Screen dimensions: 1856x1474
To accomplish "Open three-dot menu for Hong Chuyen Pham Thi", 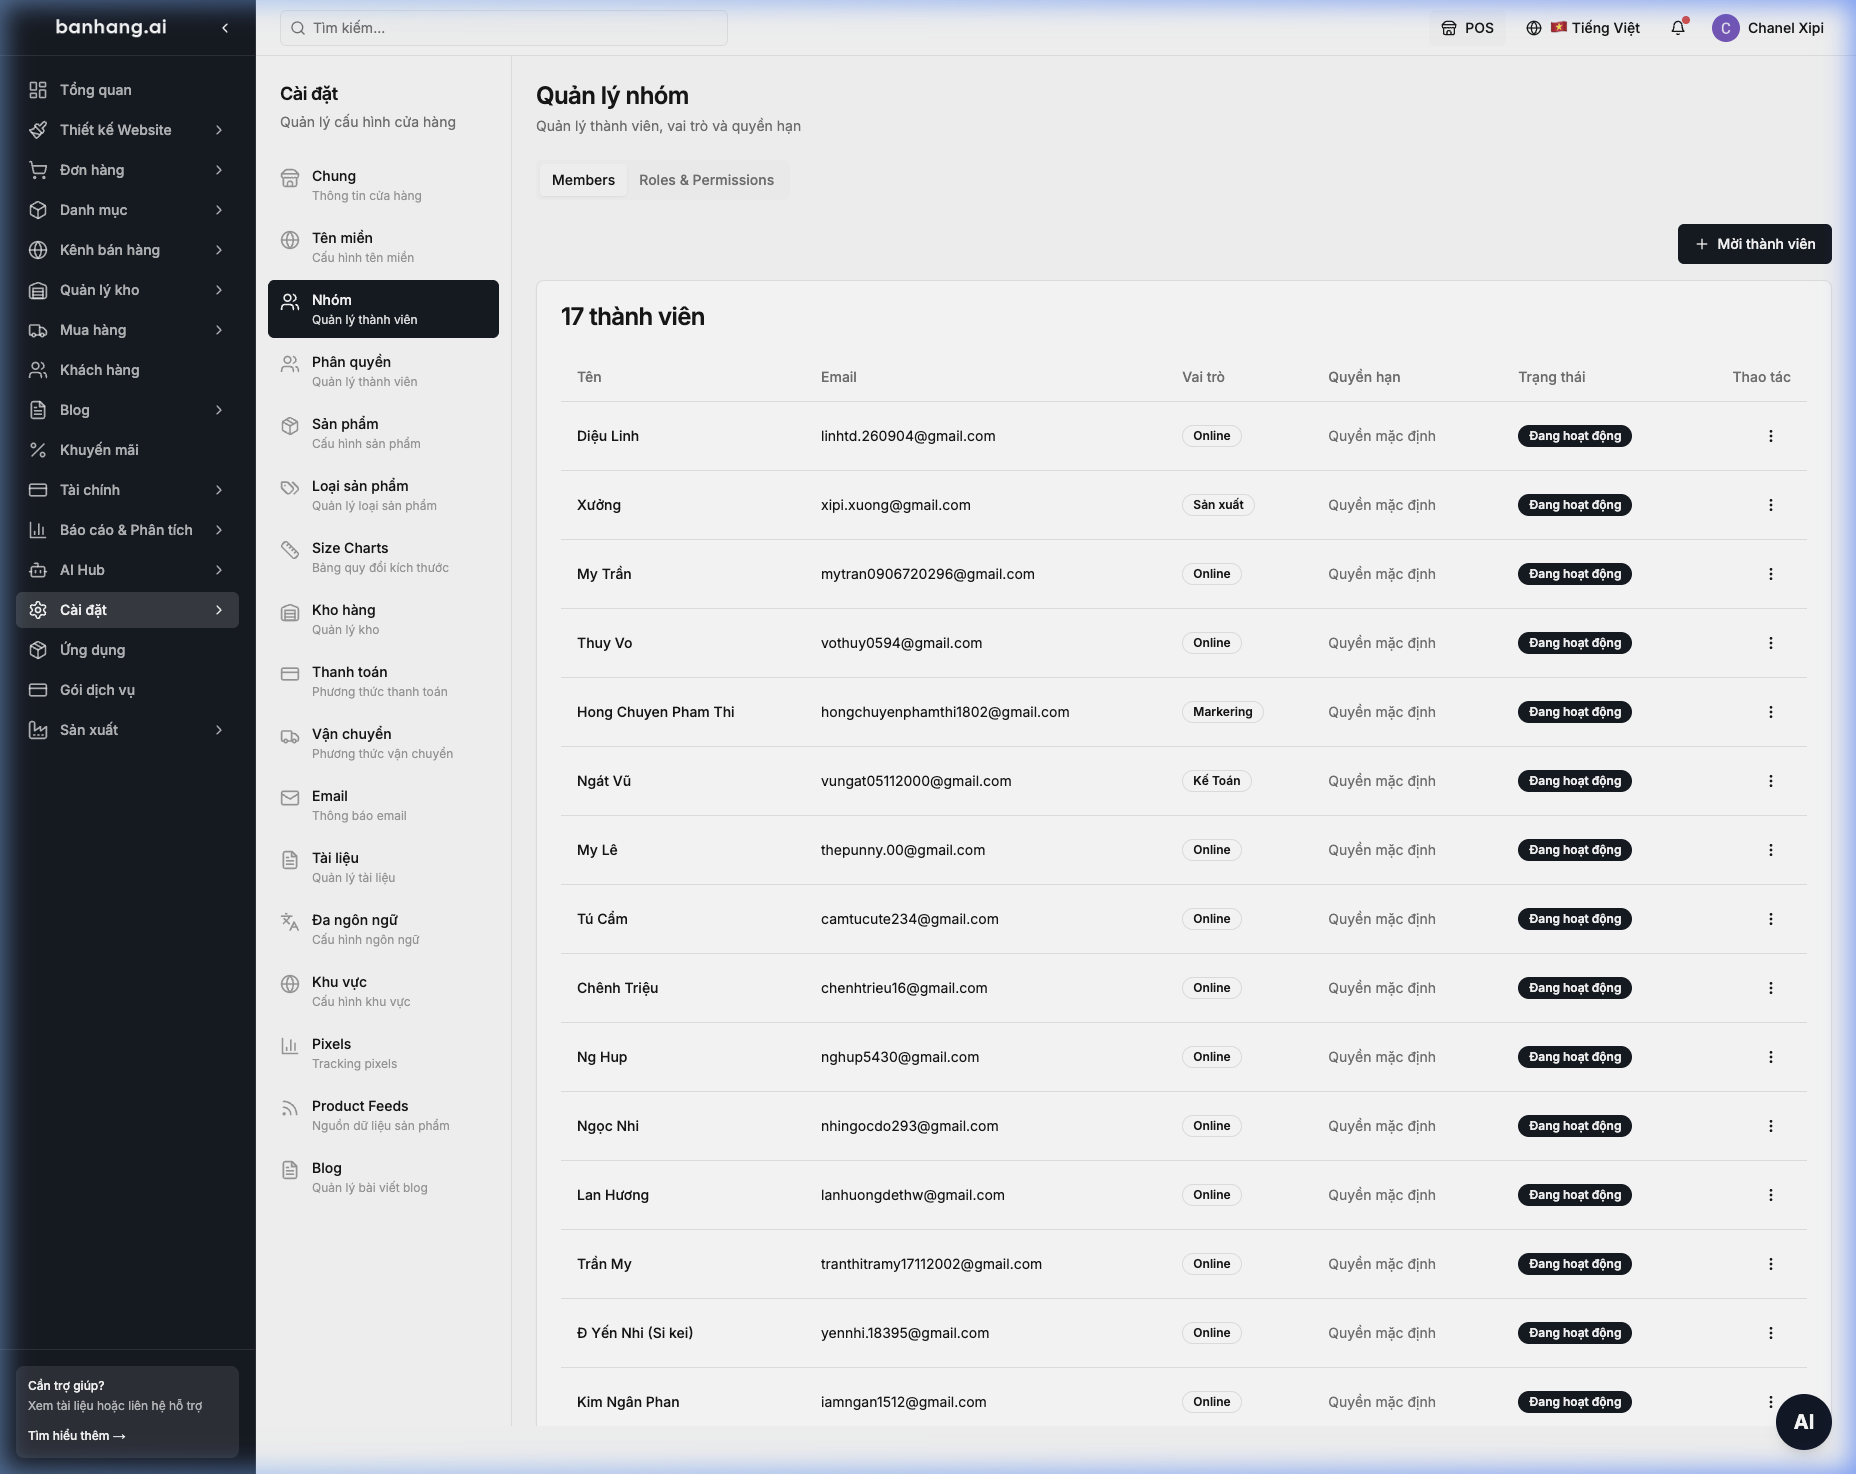I will 1770,712.
